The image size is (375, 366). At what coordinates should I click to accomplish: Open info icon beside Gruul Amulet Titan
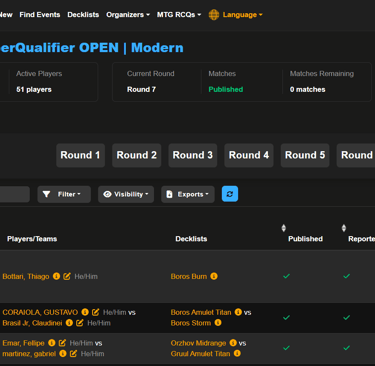tap(237, 353)
